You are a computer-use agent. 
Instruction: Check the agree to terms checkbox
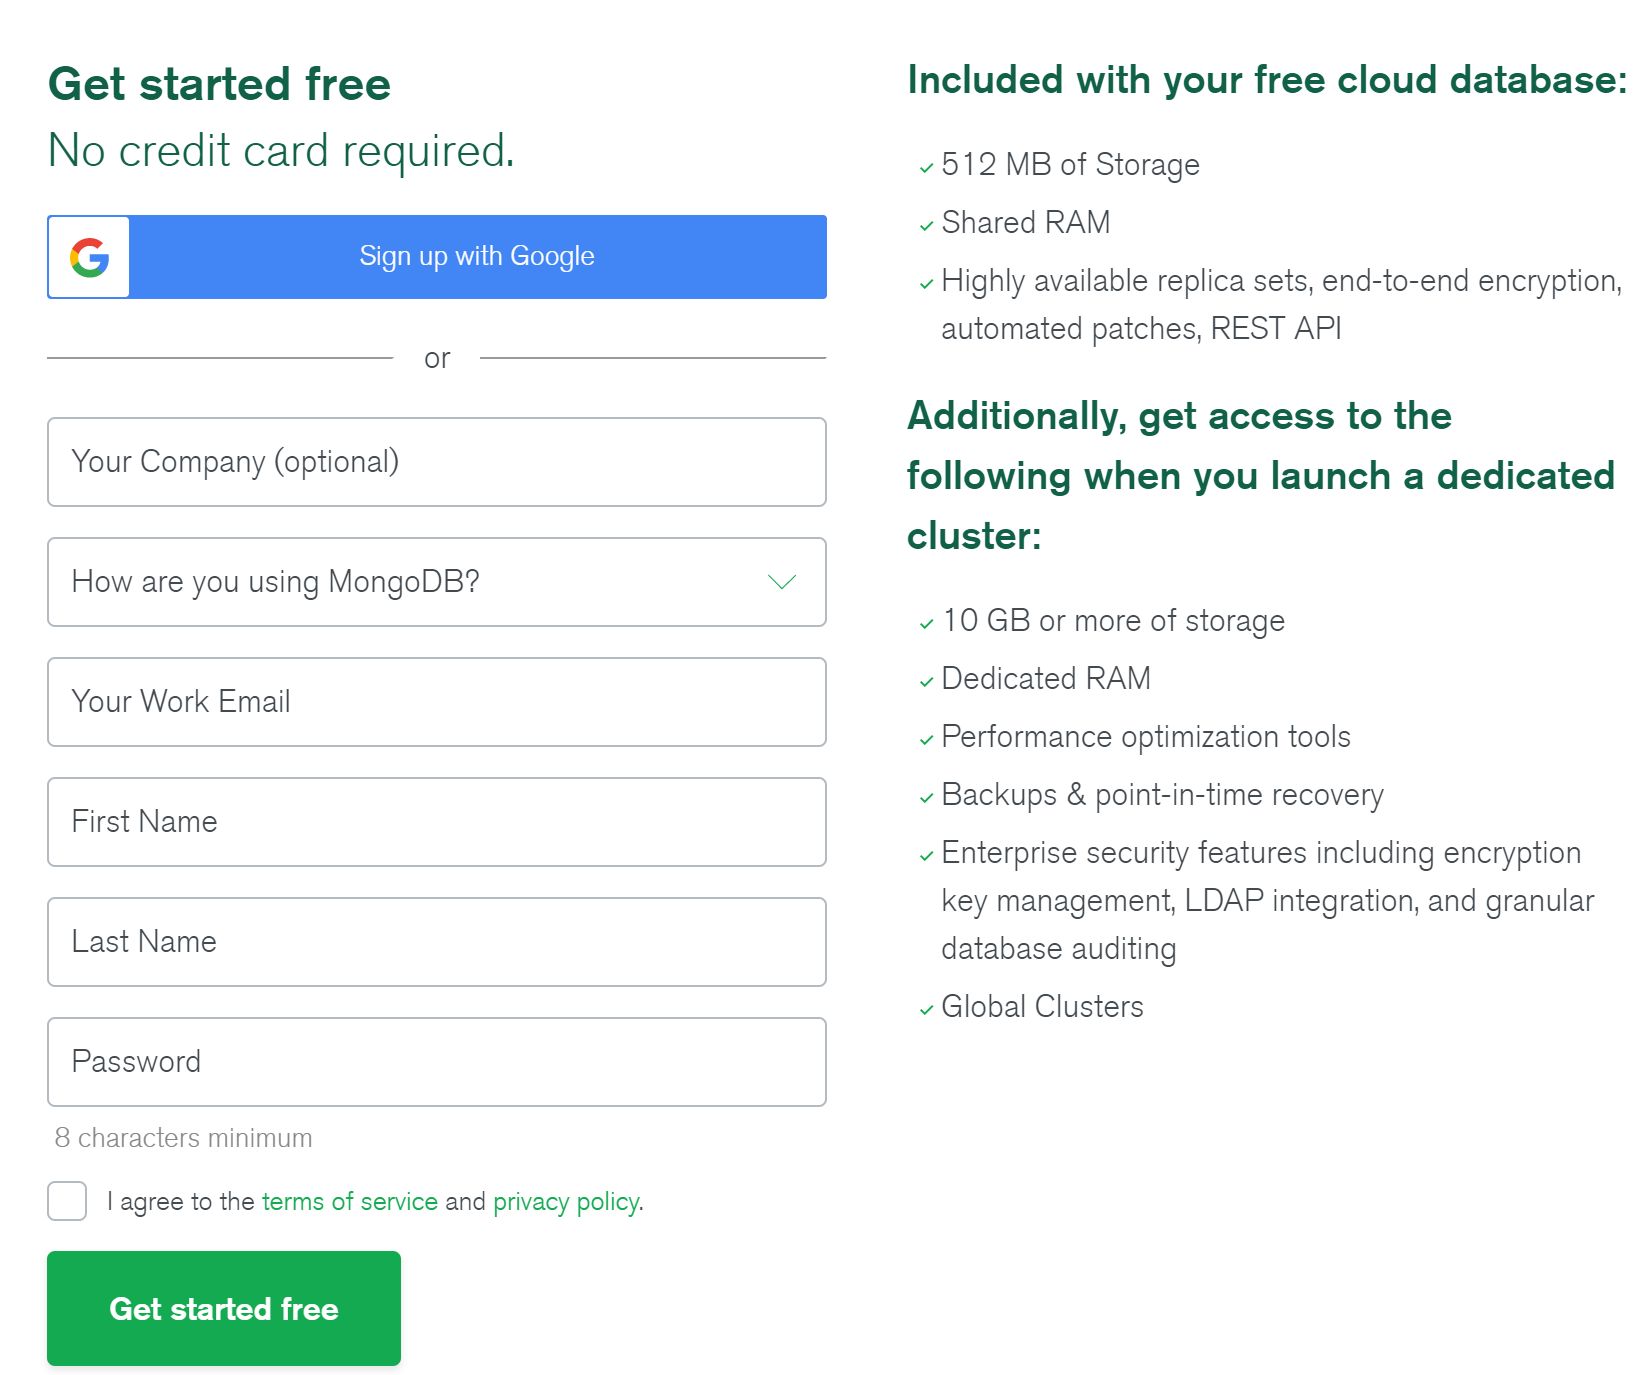tap(67, 1200)
